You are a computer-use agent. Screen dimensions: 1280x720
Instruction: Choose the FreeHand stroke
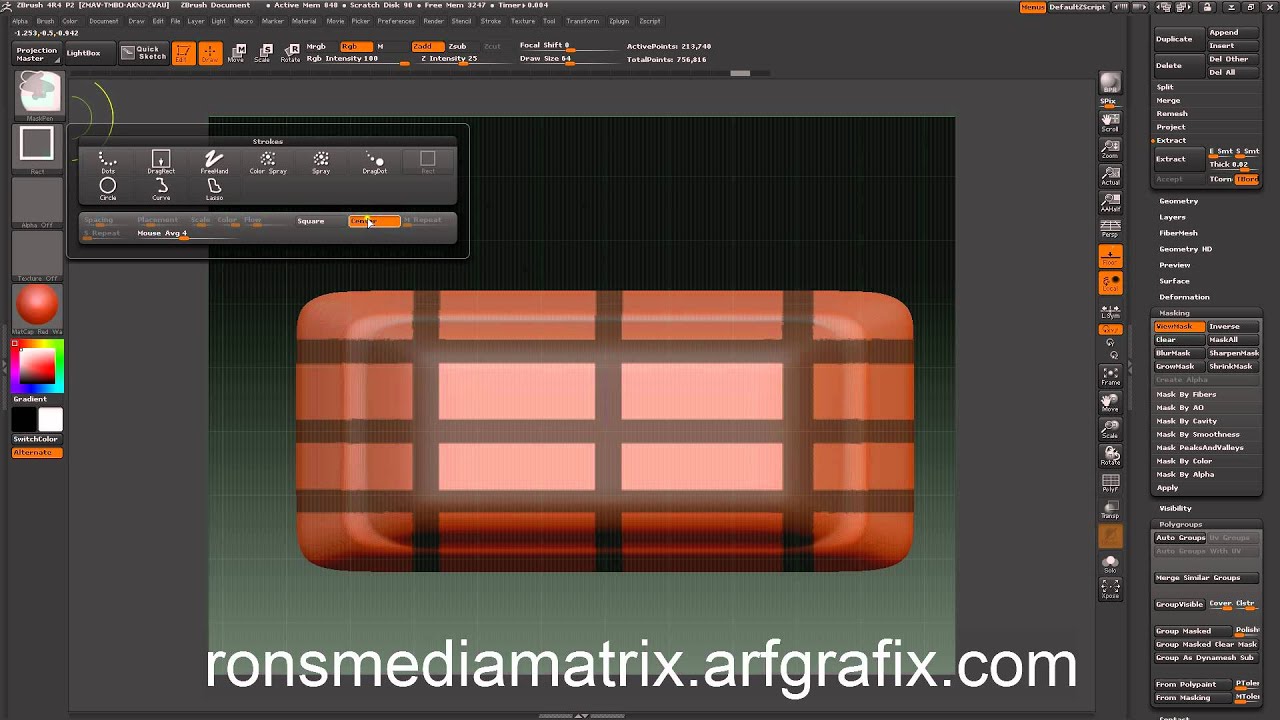click(x=214, y=162)
